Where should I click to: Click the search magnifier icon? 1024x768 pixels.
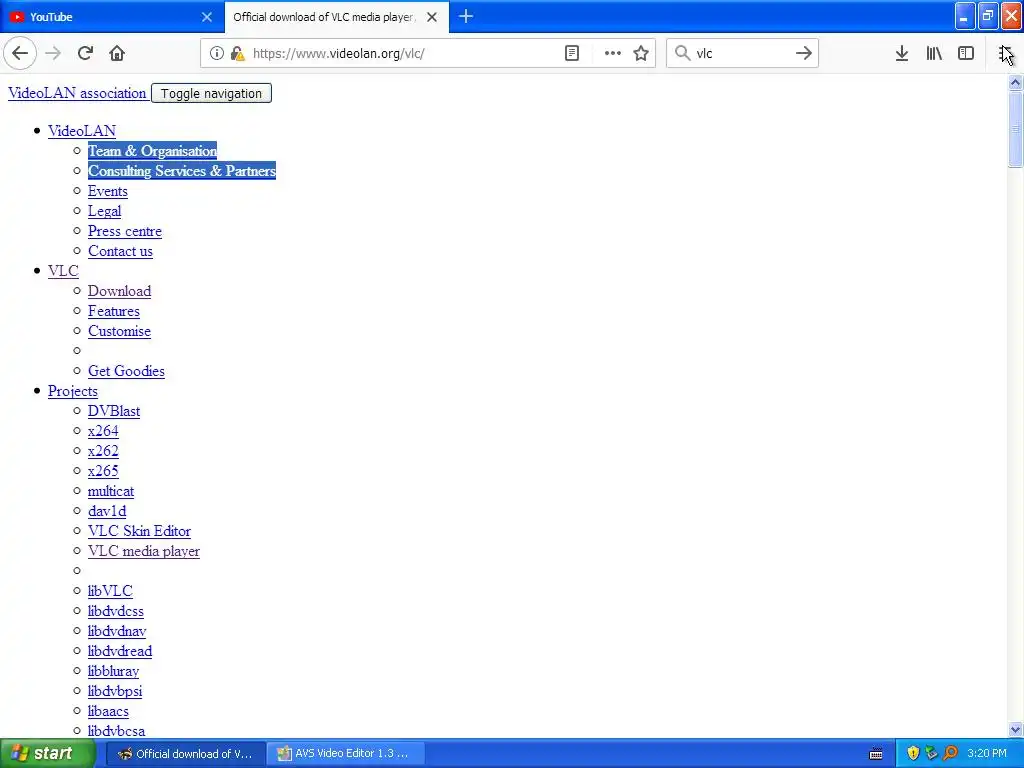pos(682,53)
